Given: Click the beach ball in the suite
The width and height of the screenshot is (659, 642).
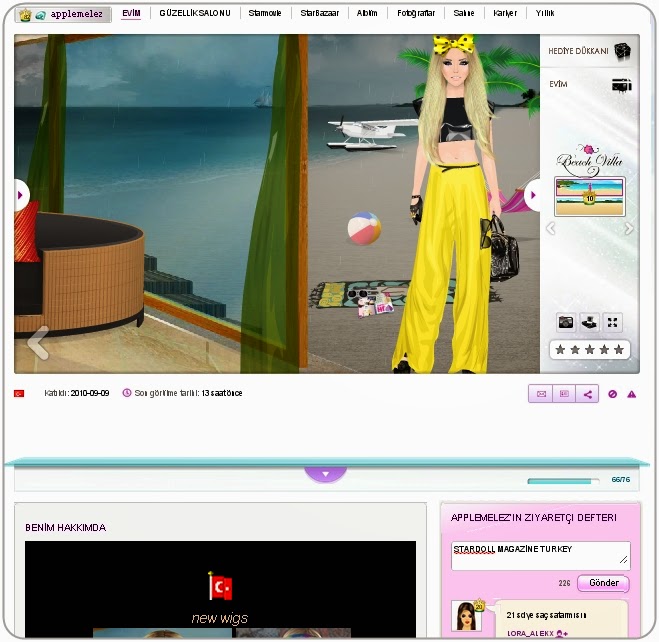Looking at the screenshot, I should (x=364, y=228).
